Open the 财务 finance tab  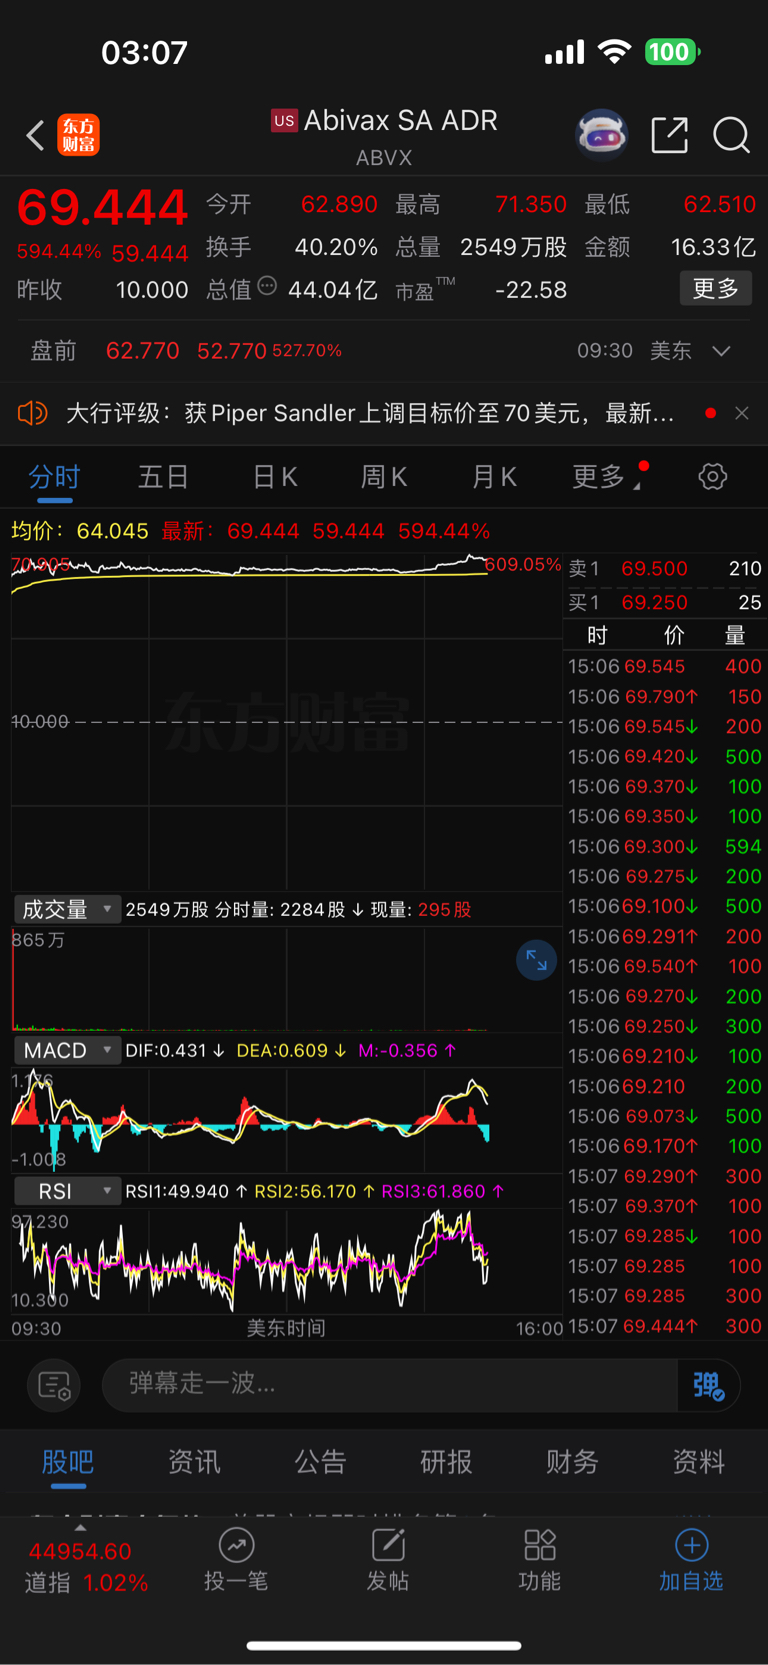[x=572, y=1462]
